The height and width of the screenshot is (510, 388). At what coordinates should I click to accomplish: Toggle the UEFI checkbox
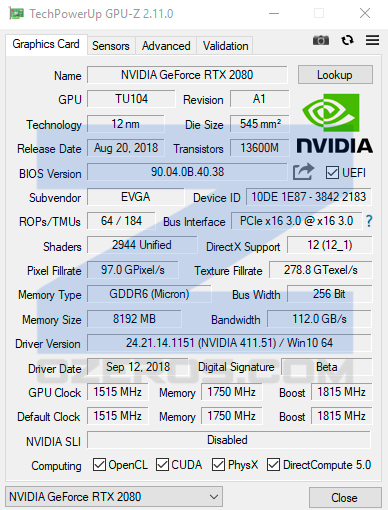(x=332, y=173)
